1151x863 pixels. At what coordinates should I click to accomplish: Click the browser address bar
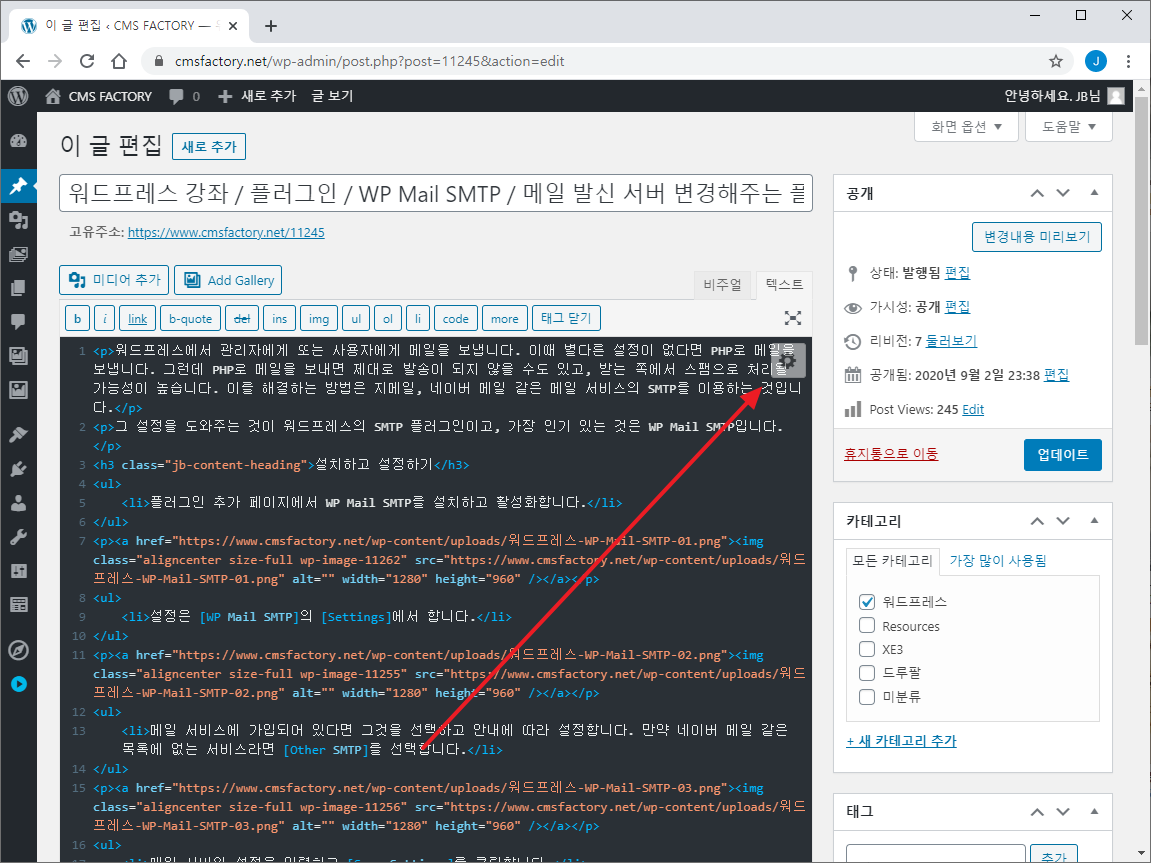(x=599, y=61)
